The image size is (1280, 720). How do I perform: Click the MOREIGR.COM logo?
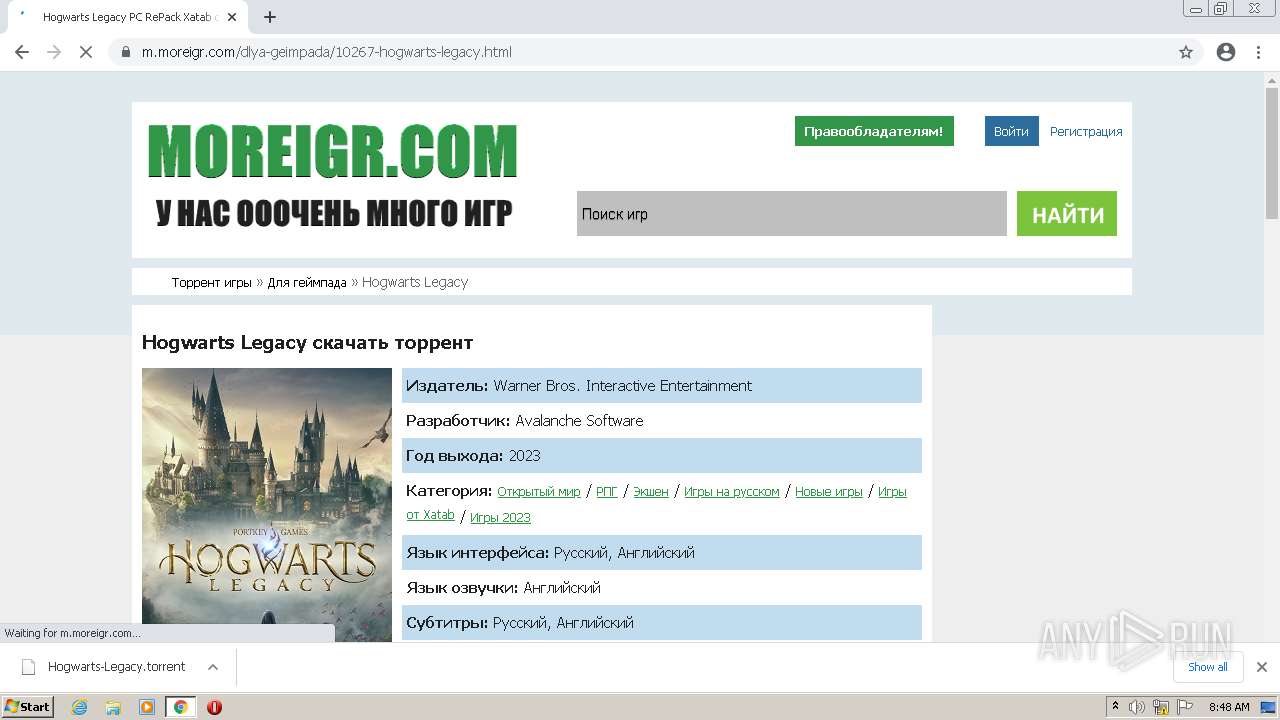pos(332,150)
